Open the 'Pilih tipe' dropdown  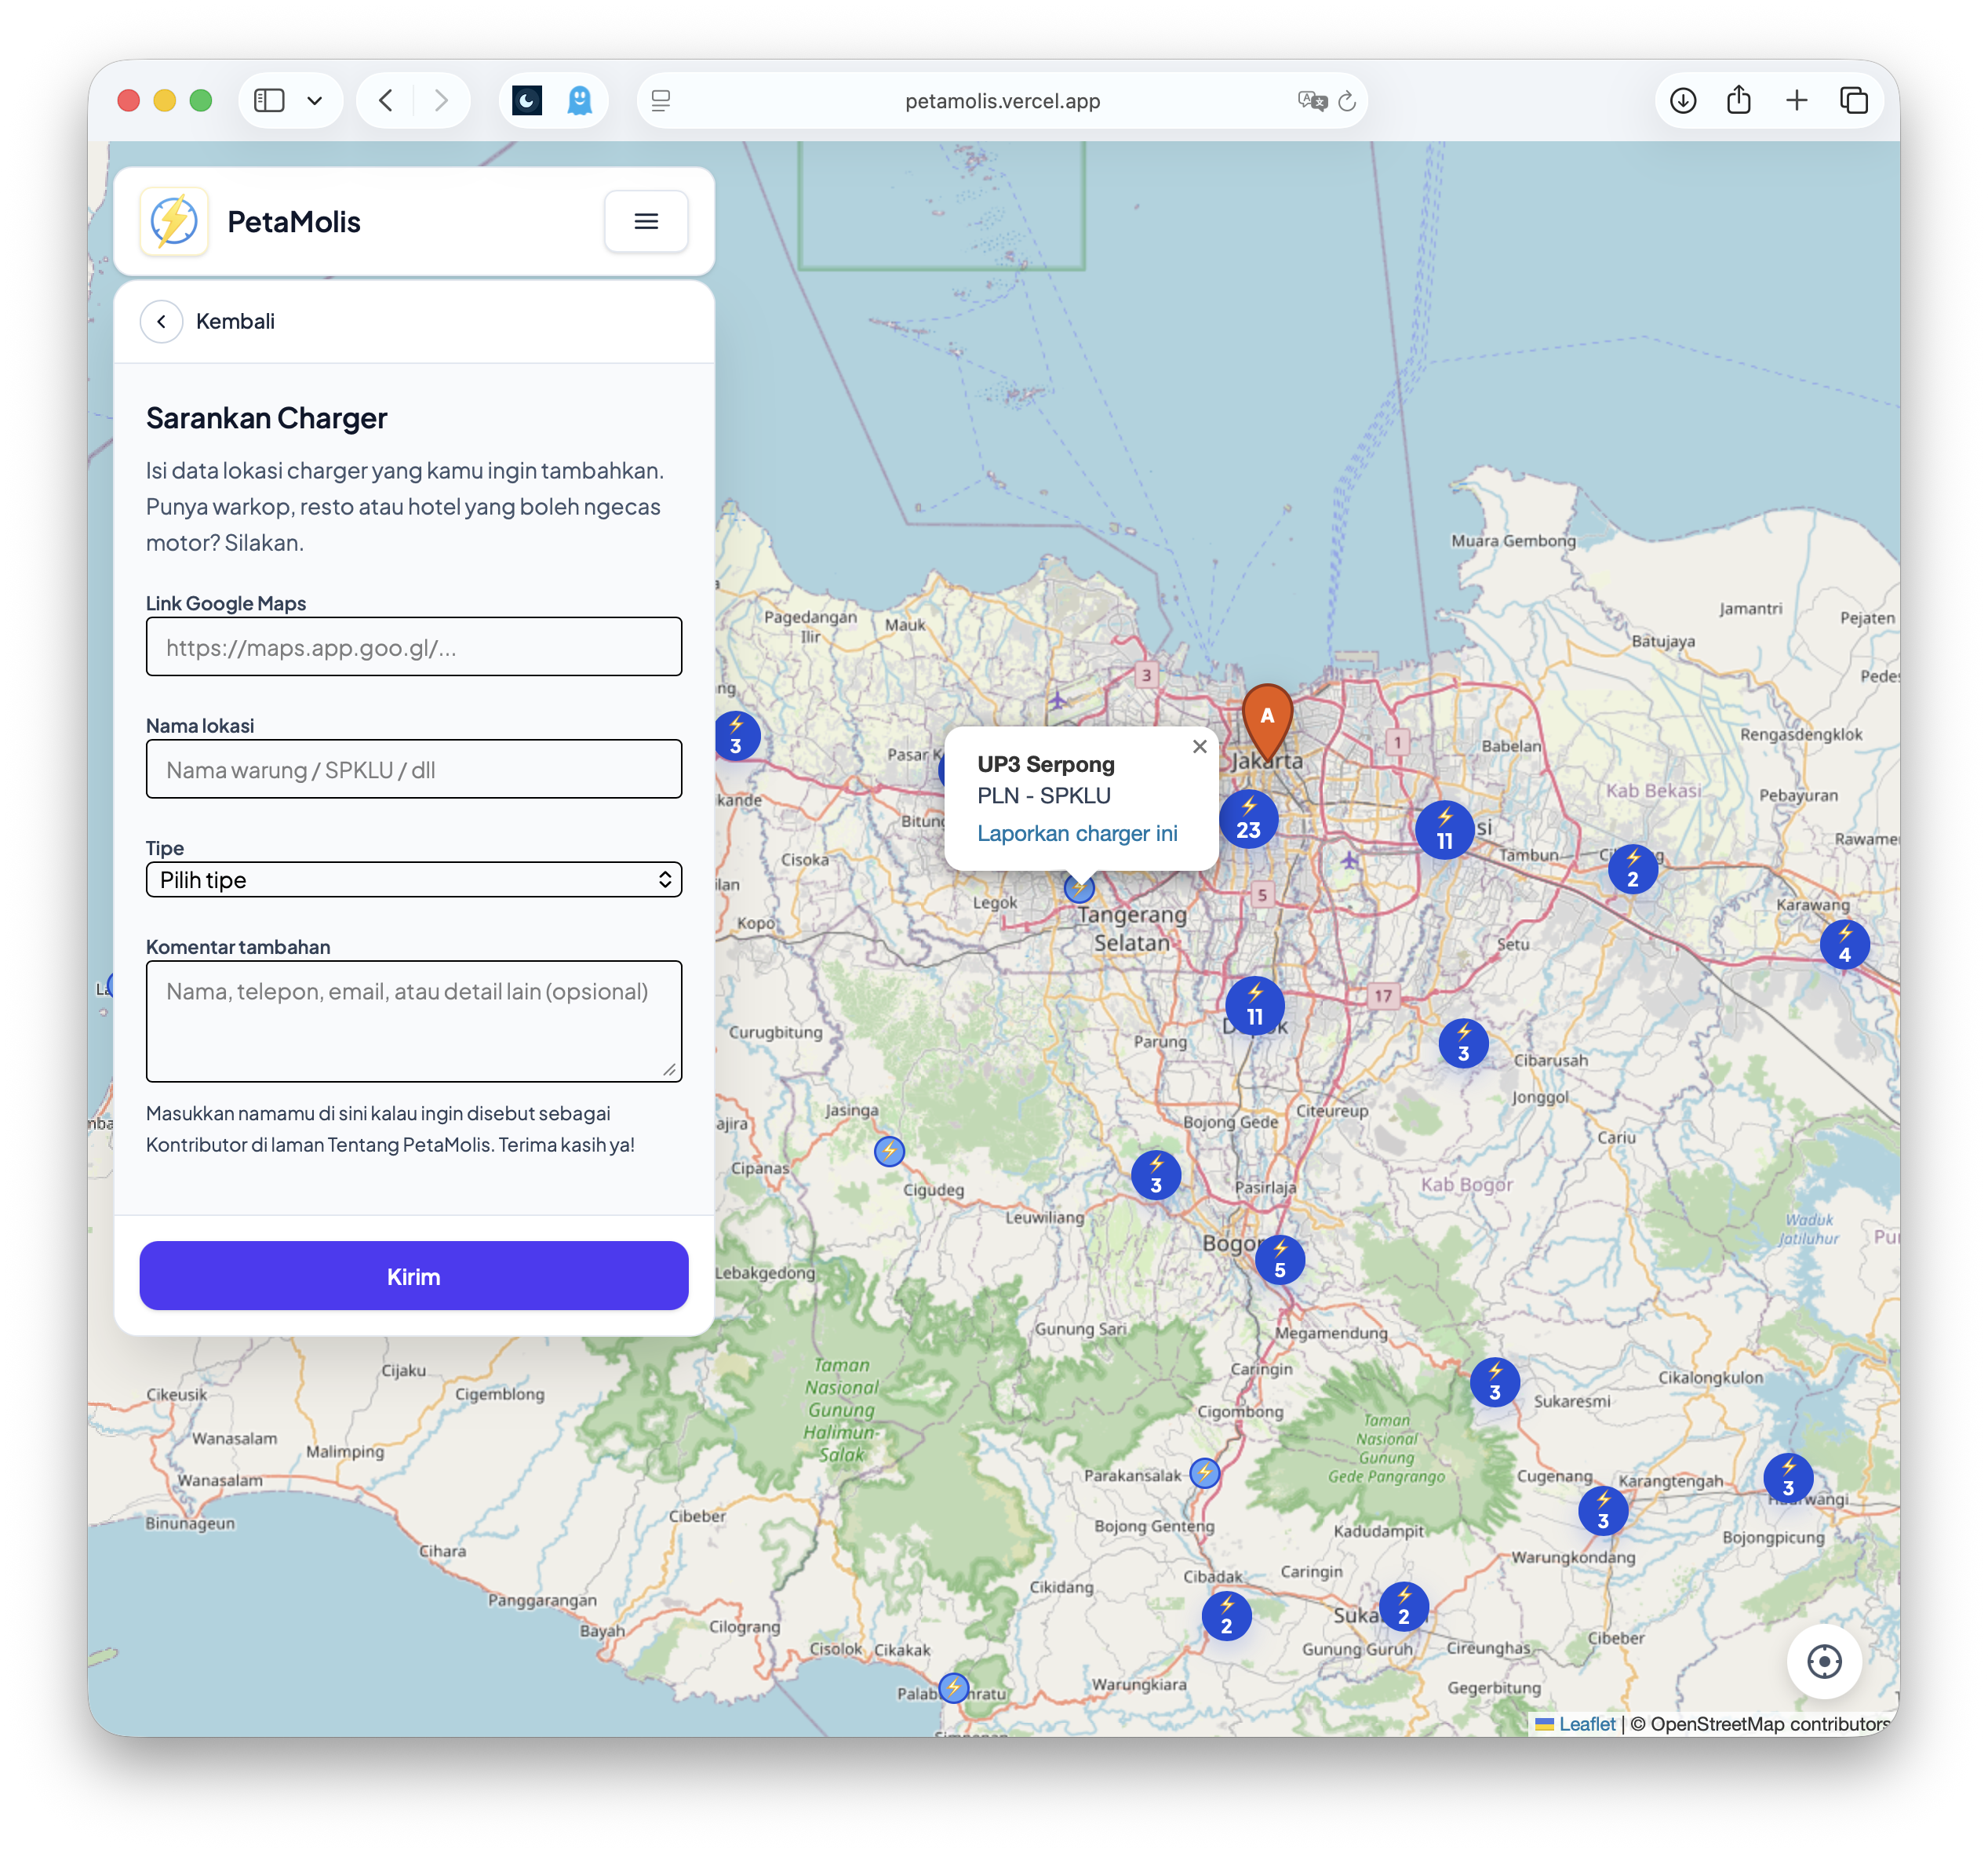coord(413,879)
